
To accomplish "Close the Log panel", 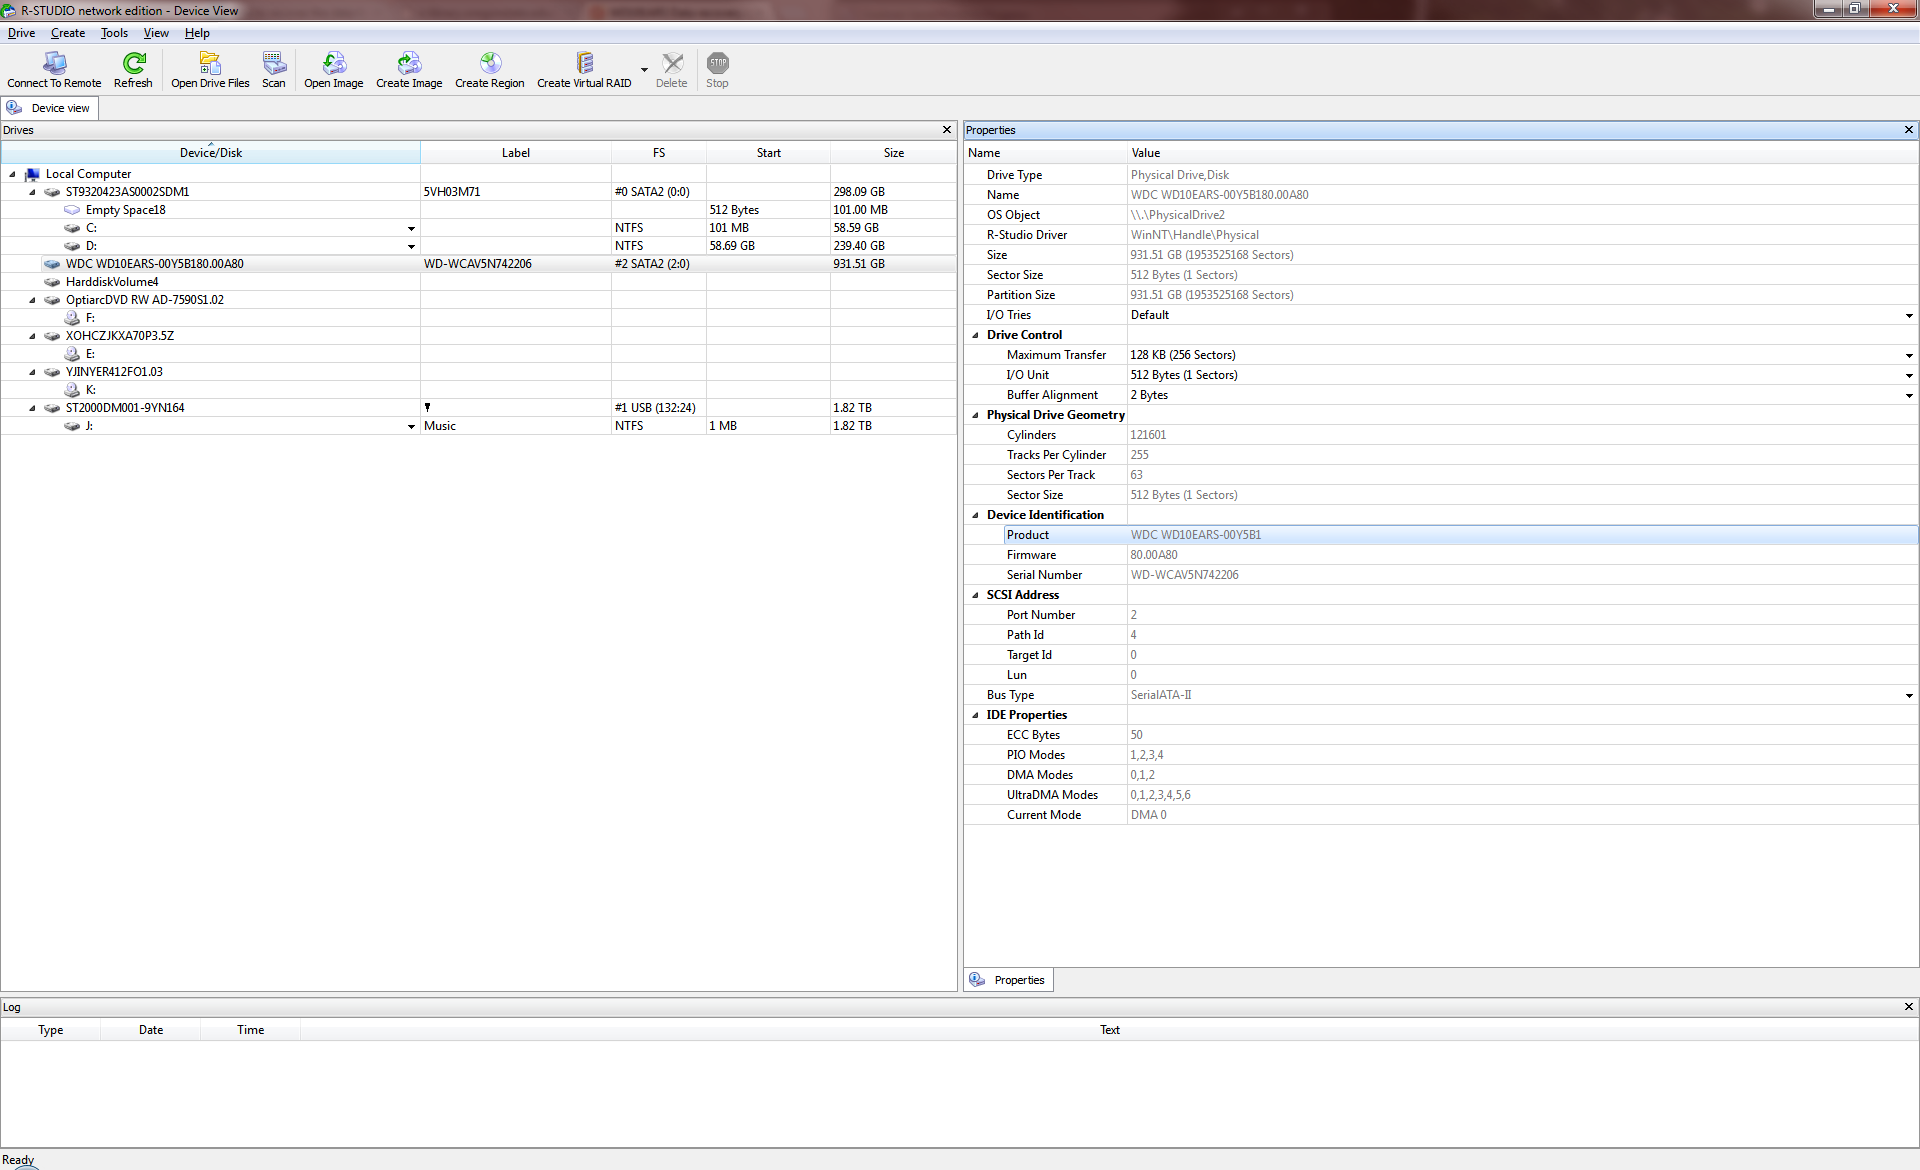I will [1909, 1007].
